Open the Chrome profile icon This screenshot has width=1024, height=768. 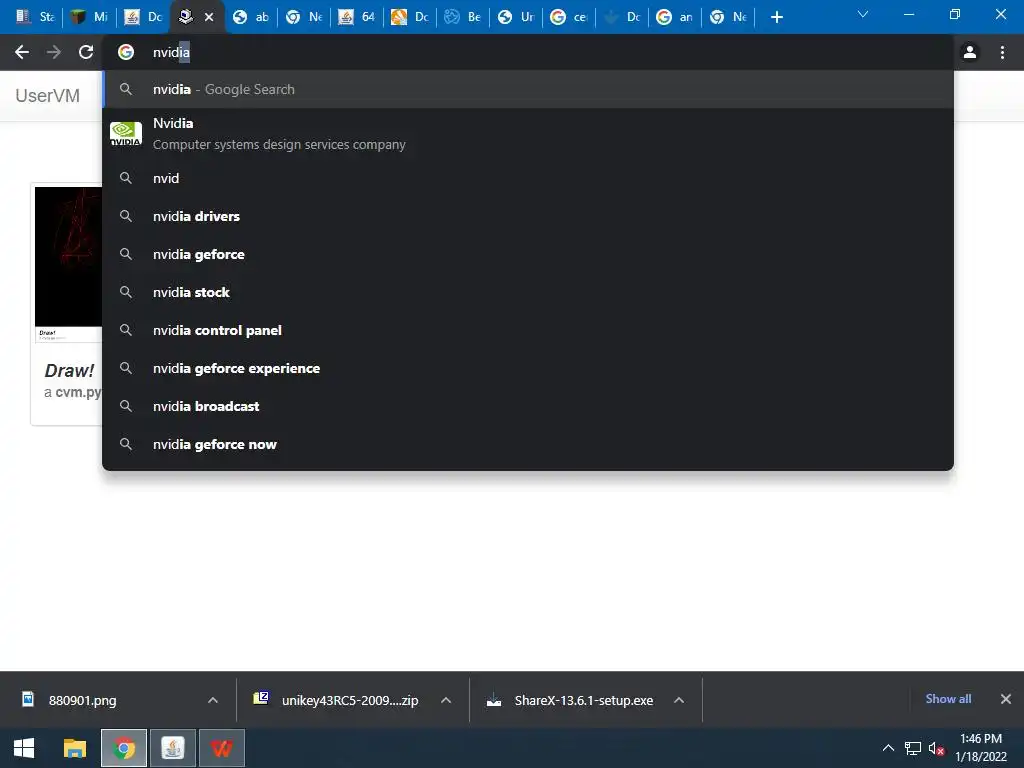click(x=970, y=52)
